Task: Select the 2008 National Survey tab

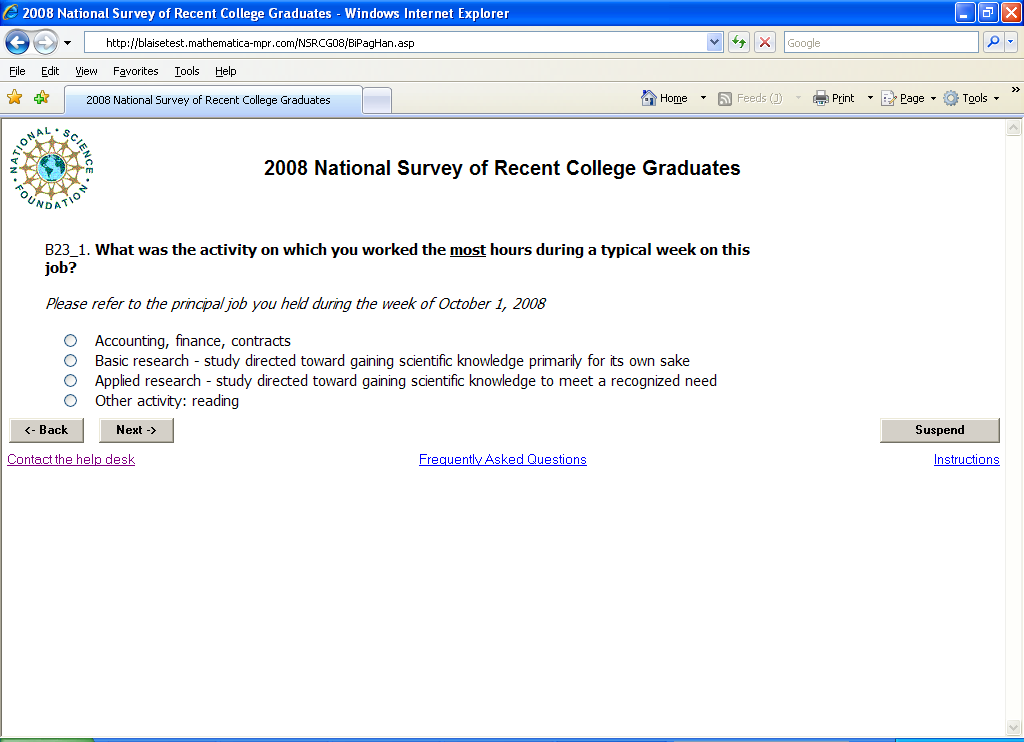Action: tap(213, 100)
